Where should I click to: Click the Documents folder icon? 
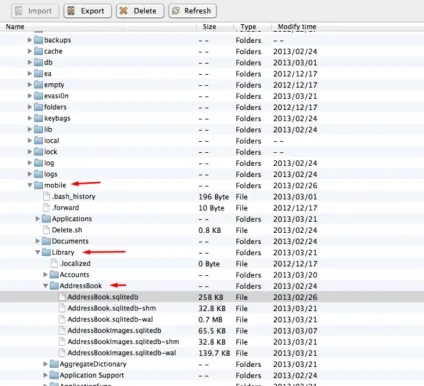coord(46,241)
